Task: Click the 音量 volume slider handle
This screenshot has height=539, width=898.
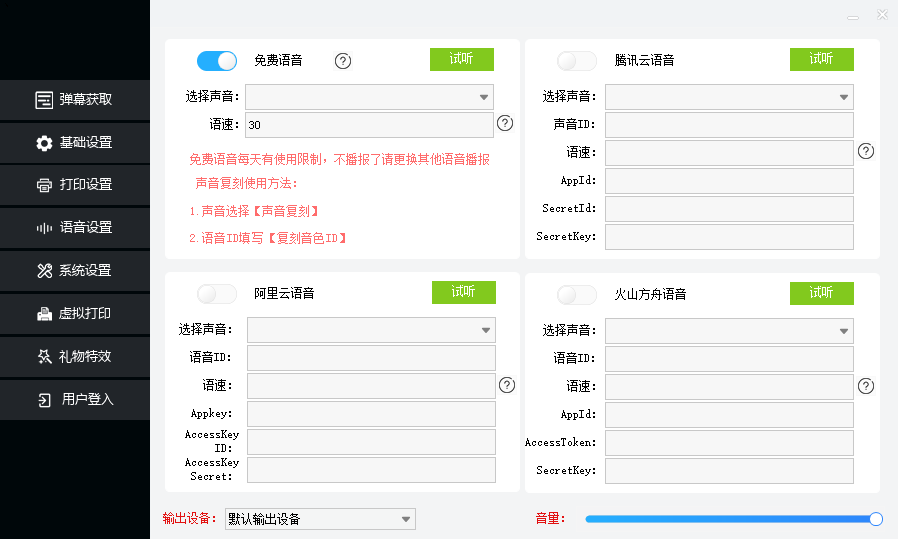Action: [876, 519]
